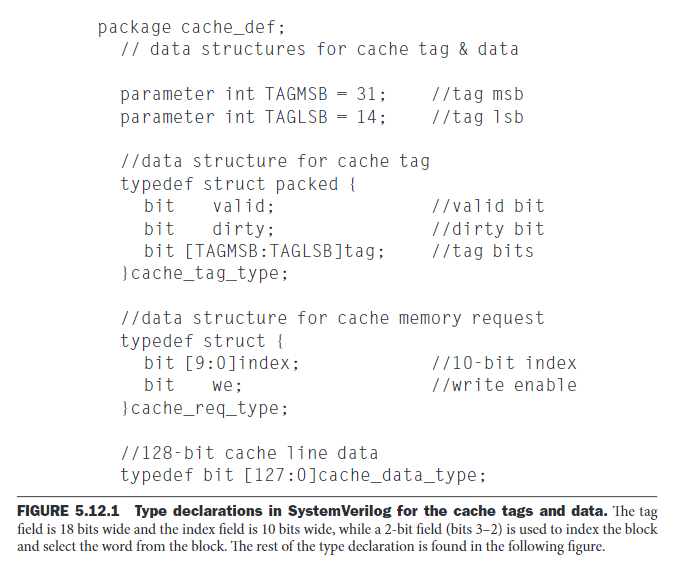Image resolution: width=675 pixels, height=572 pixels.
Task: Click the bold caption title about SystemVerilog
Action: (x=371, y=511)
